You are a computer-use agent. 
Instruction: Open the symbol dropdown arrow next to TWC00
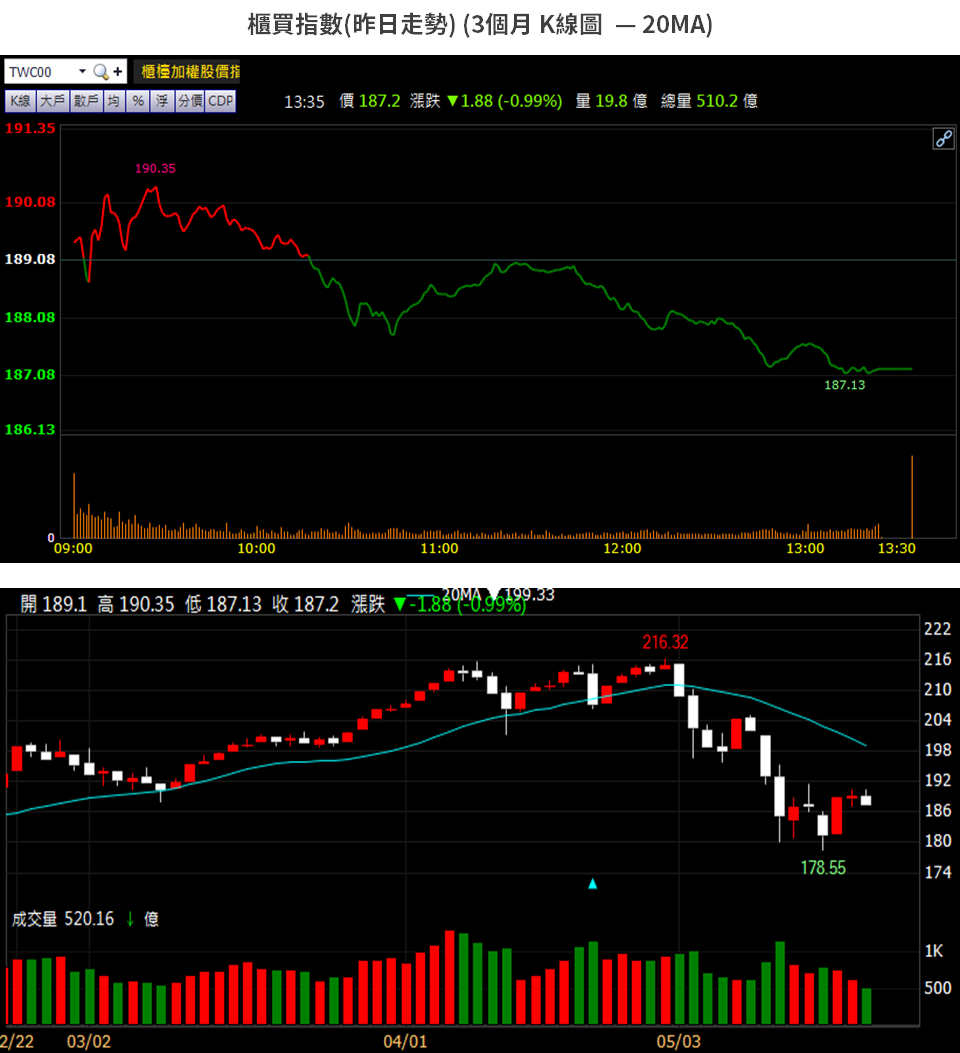(82, 71)
